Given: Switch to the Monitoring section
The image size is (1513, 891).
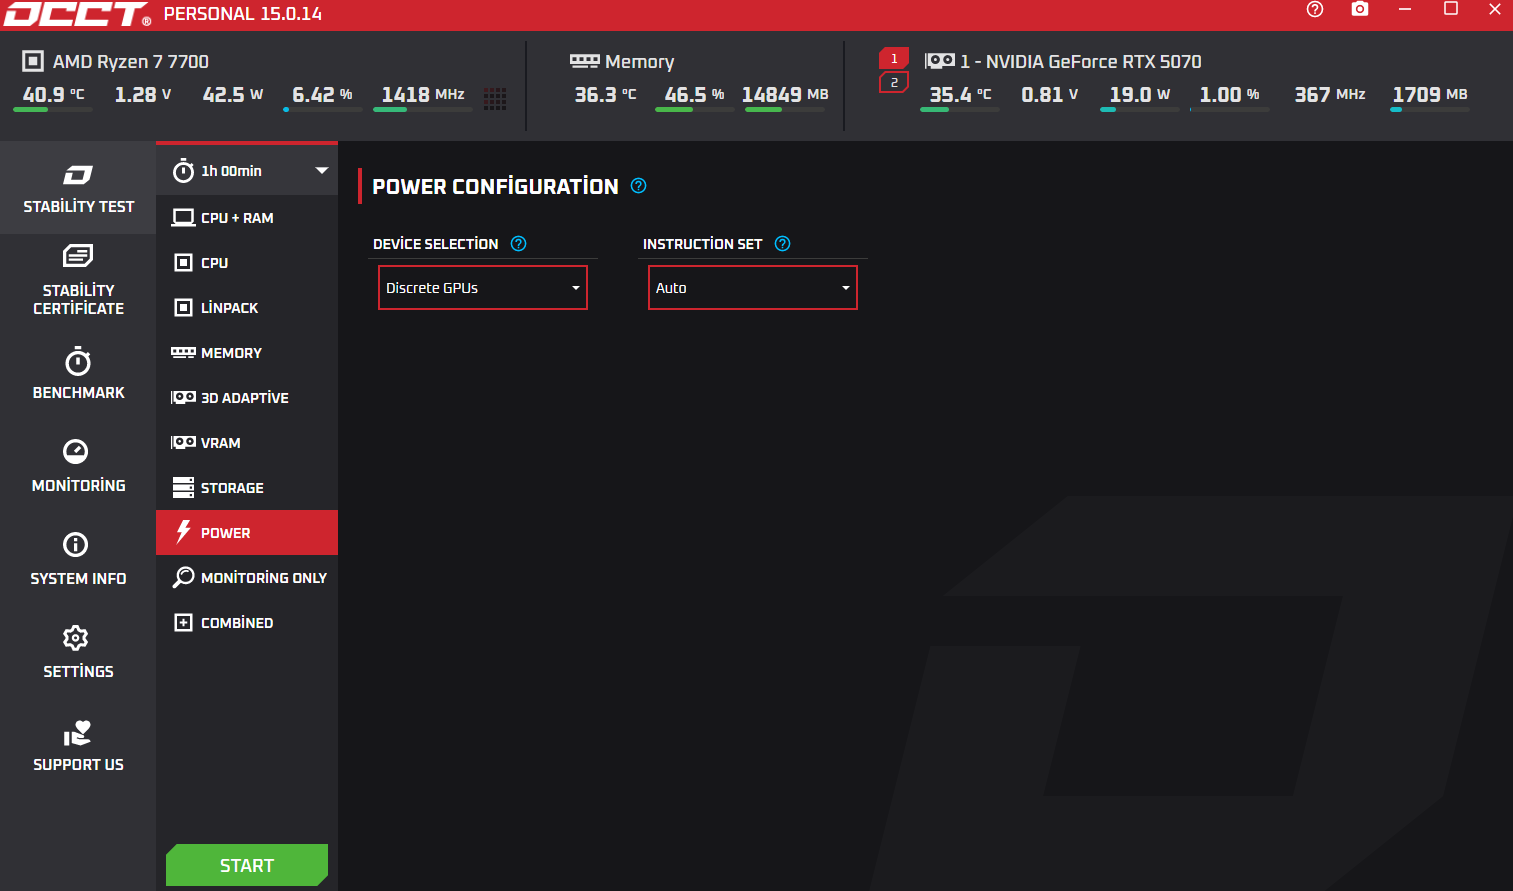Looking at the screenshot, I should click(x=78, y=466).
